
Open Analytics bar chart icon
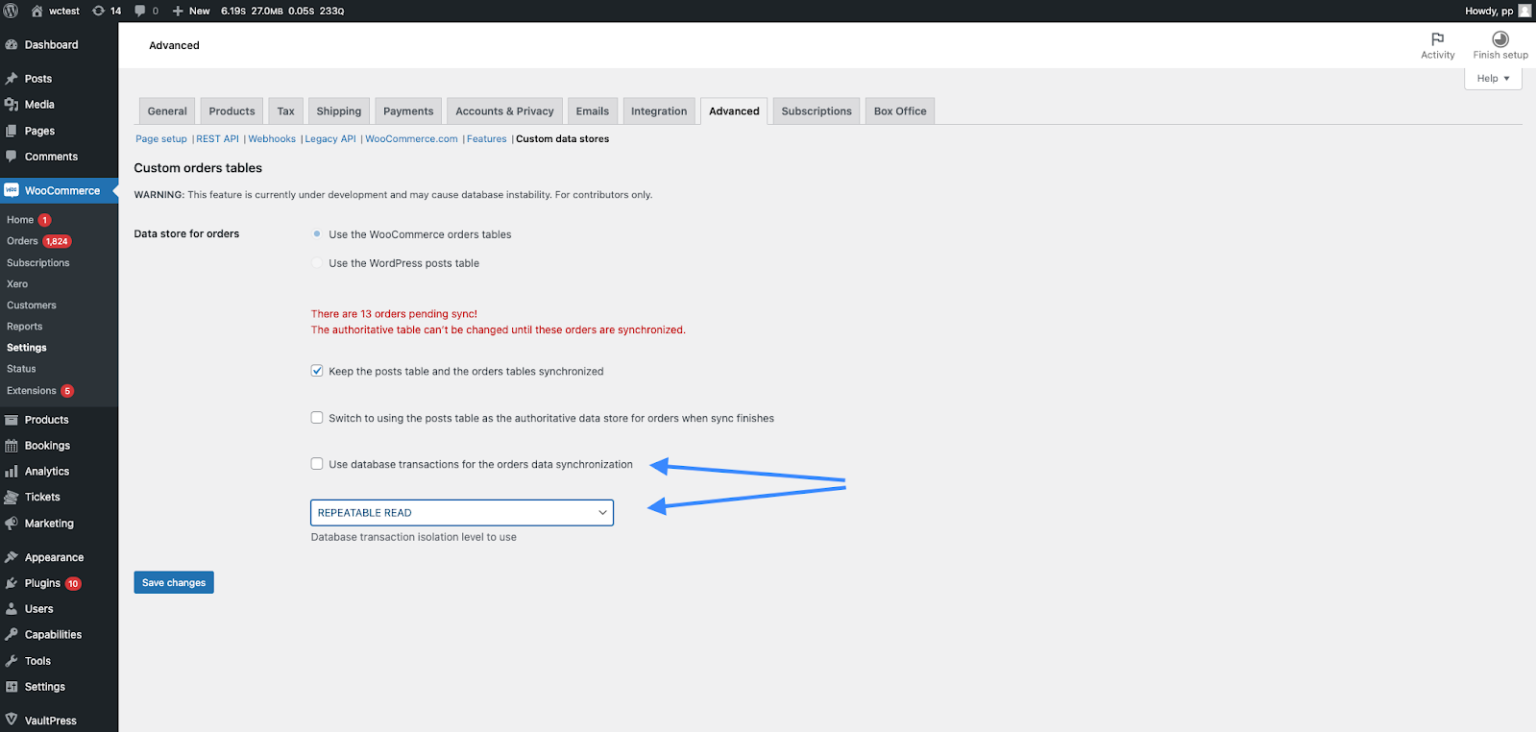(11, 472)
